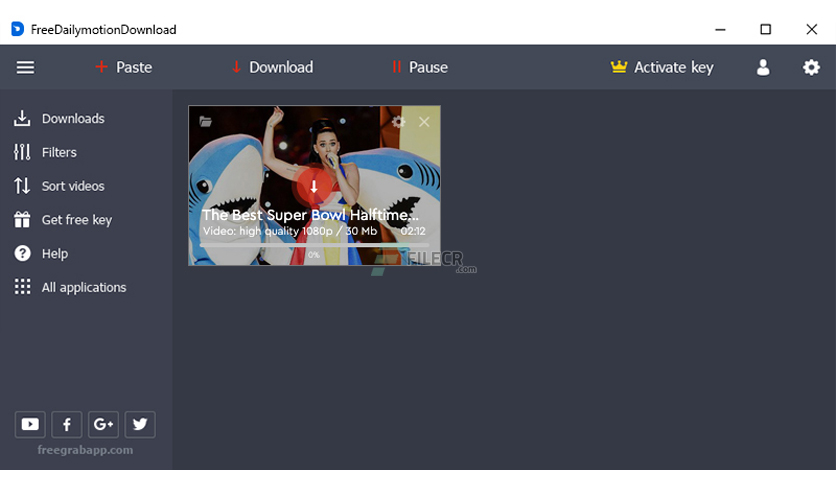Click the gift box icon
This screenshot has width=836, height=484.
pyautogui.click(x=22, y=220)
